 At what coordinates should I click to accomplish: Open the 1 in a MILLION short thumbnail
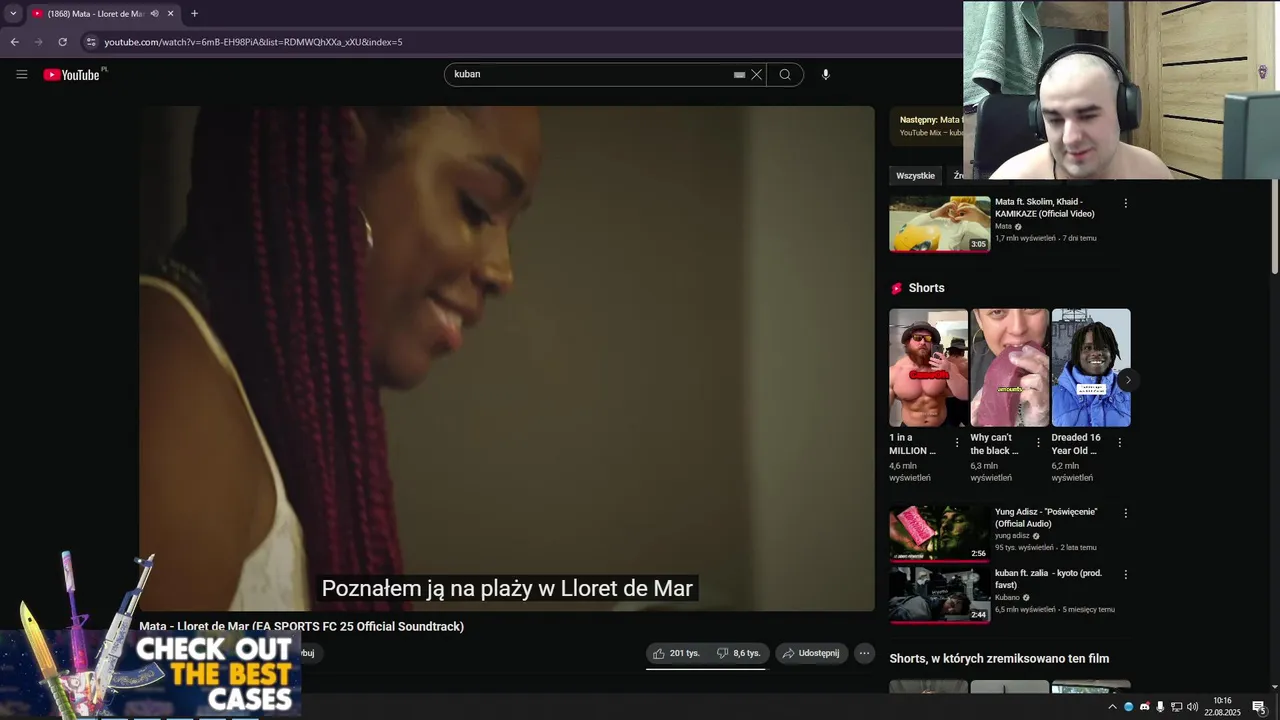[x=928, y=367]
